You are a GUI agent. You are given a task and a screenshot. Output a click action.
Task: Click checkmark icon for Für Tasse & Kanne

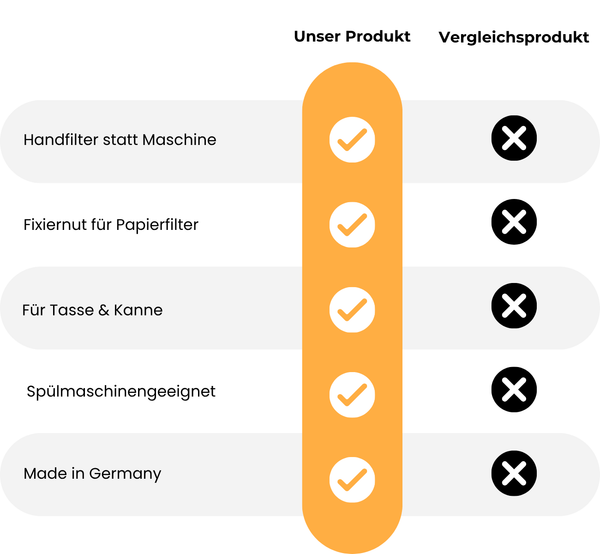click(x=352, y=309)
